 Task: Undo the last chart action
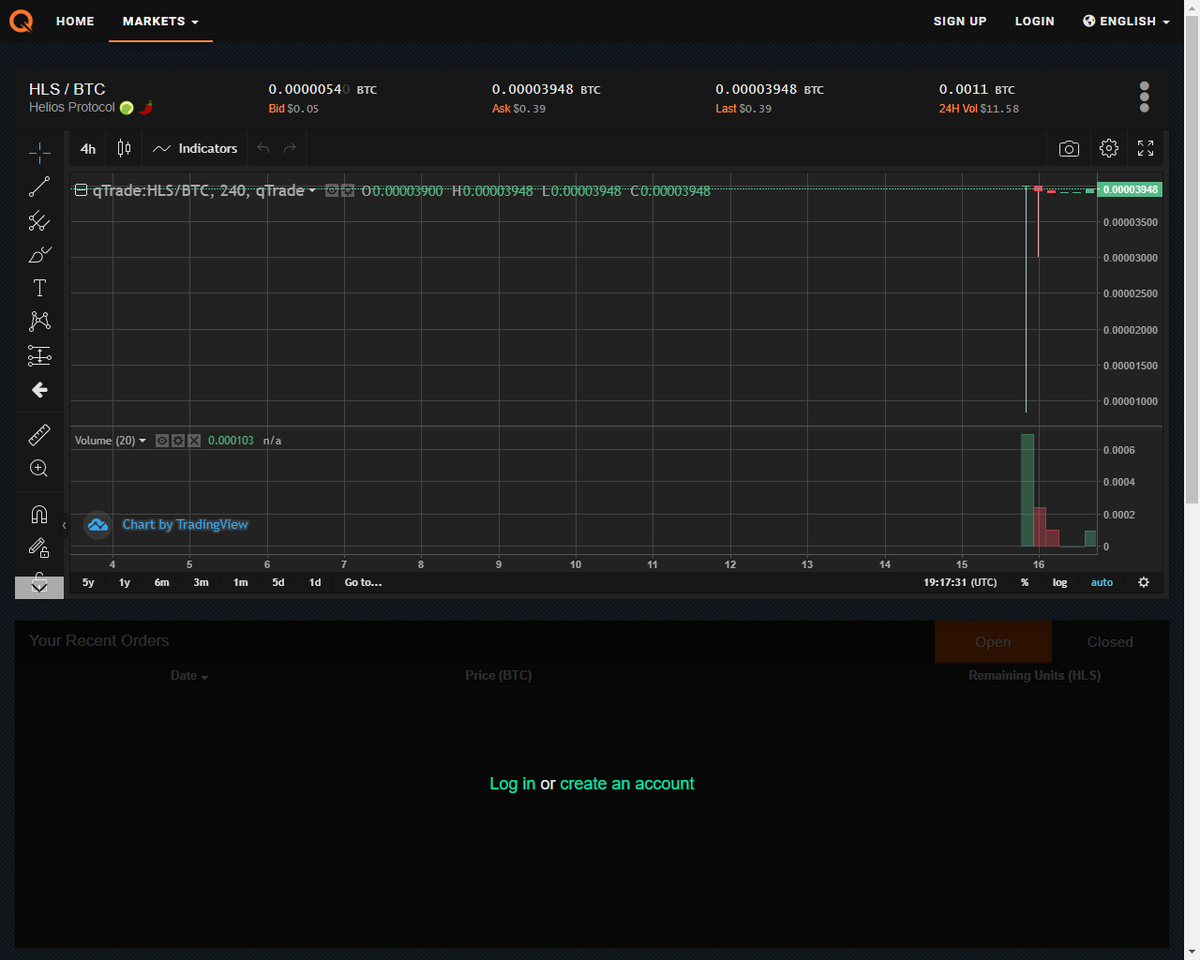click(263, 148)
